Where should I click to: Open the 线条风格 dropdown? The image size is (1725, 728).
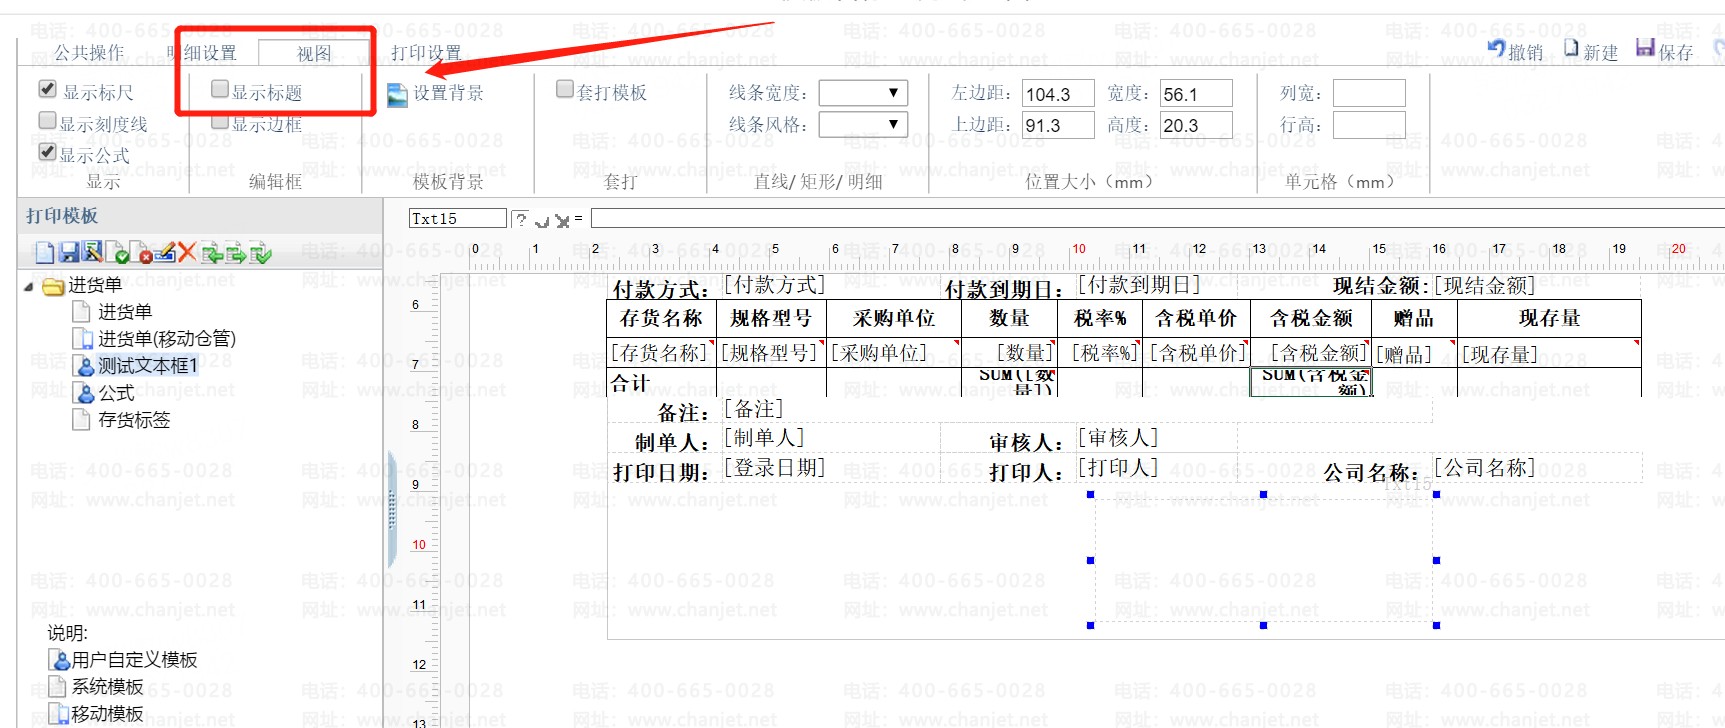[x=863, y=124]
